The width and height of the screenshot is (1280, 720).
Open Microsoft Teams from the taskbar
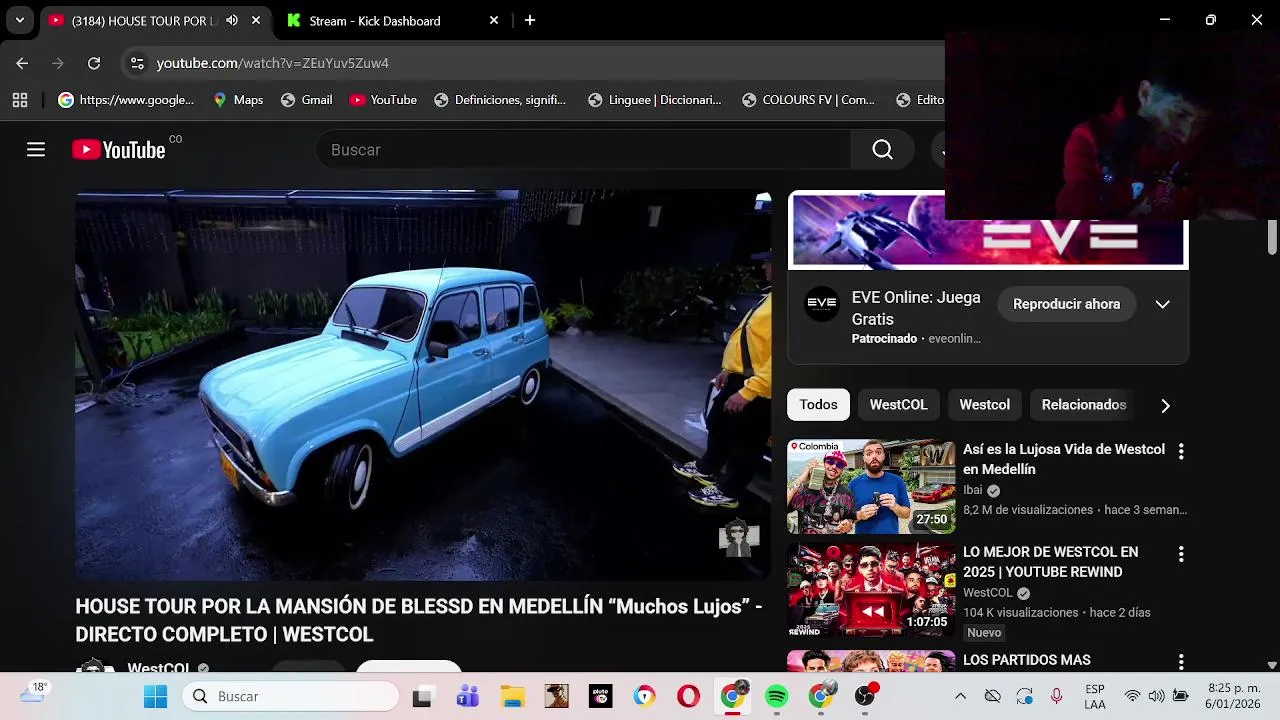(x=467, y=697)
